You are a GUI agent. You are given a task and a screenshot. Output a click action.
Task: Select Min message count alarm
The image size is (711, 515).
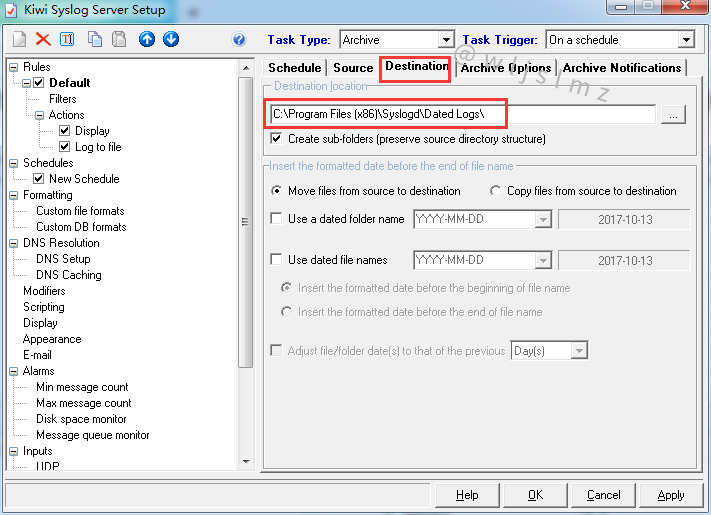tap(82, 387)
